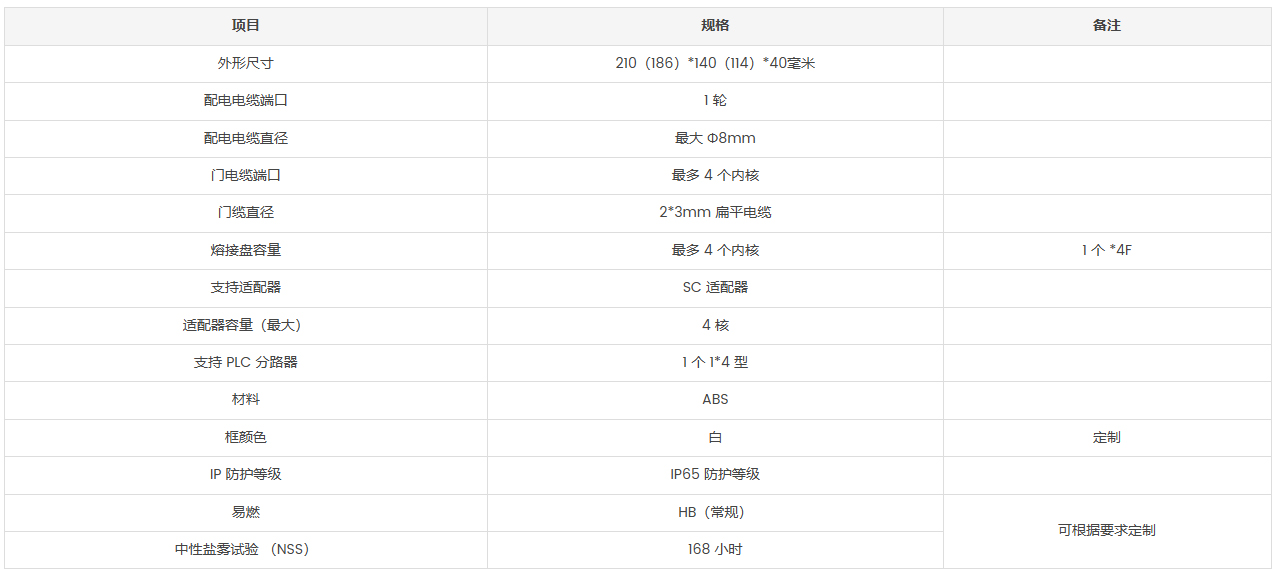Click the 框颜色 row label
The height and width of the screenshot is (573, 1275).
pos(246,437)
